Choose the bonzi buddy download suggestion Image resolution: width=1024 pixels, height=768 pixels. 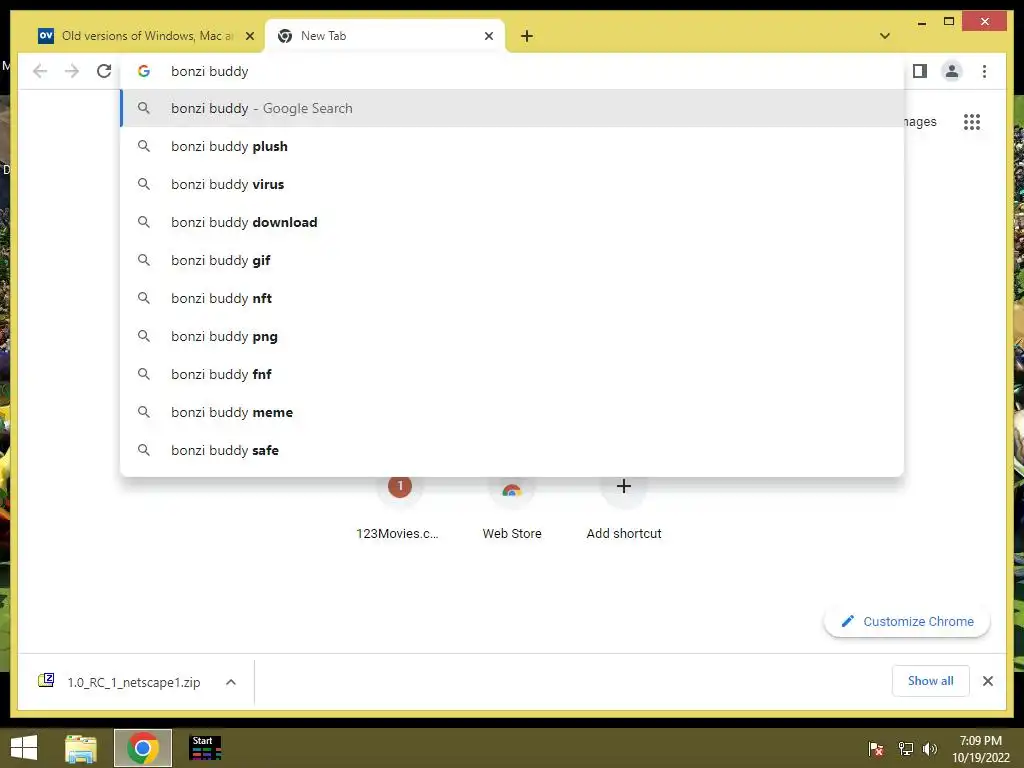coord(512,222)
